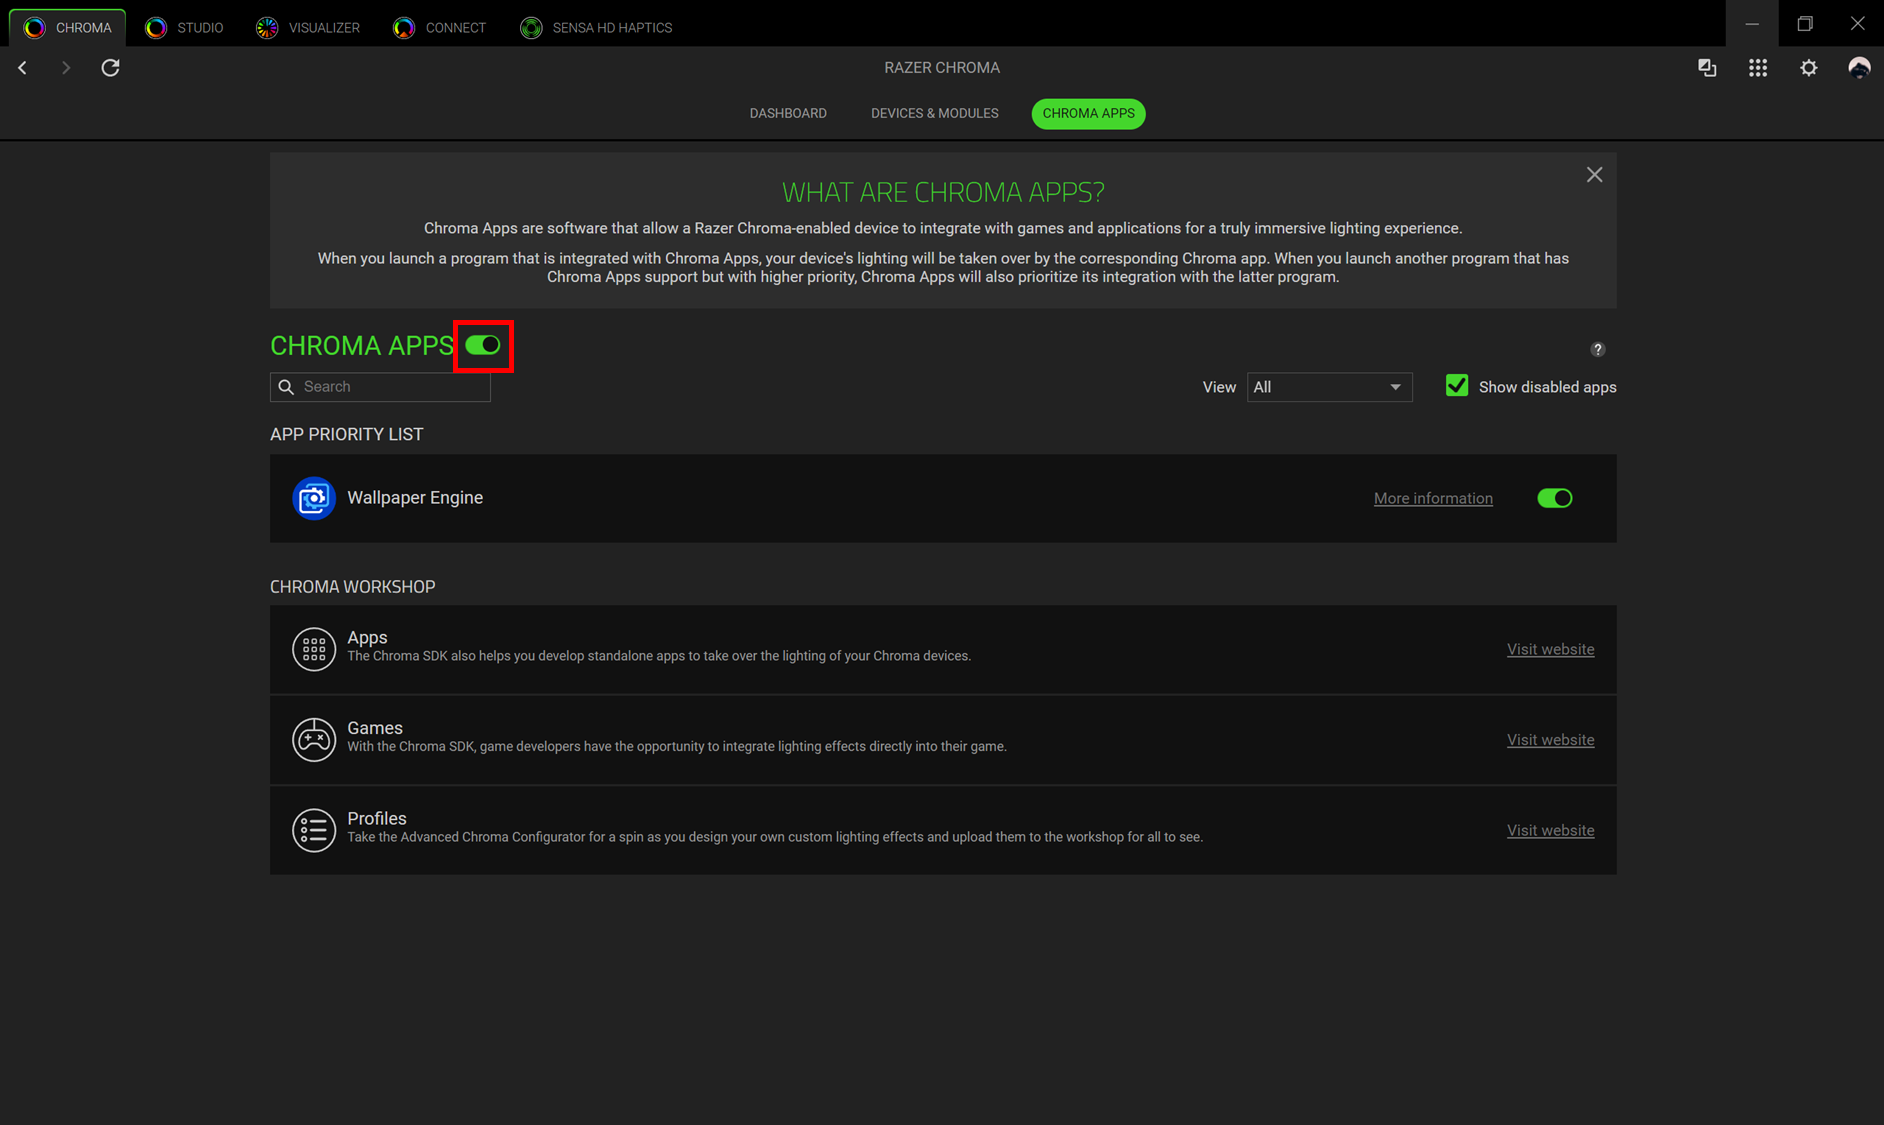The image size is (1884, 1125).
Task: Click the back navigation arrow
Action: pyautogui.click(x=22, y=67)
